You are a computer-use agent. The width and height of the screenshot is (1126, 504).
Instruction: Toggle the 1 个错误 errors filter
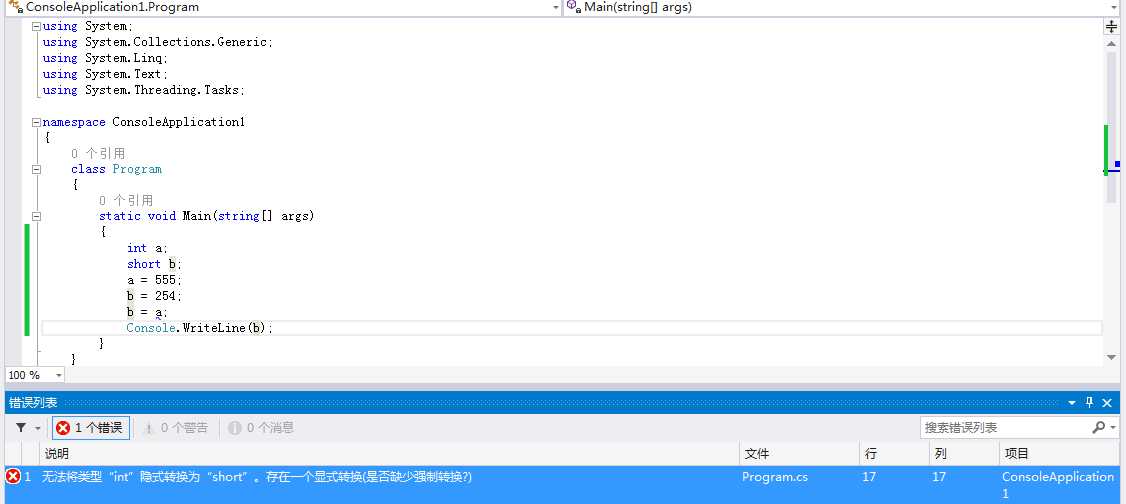90,428
